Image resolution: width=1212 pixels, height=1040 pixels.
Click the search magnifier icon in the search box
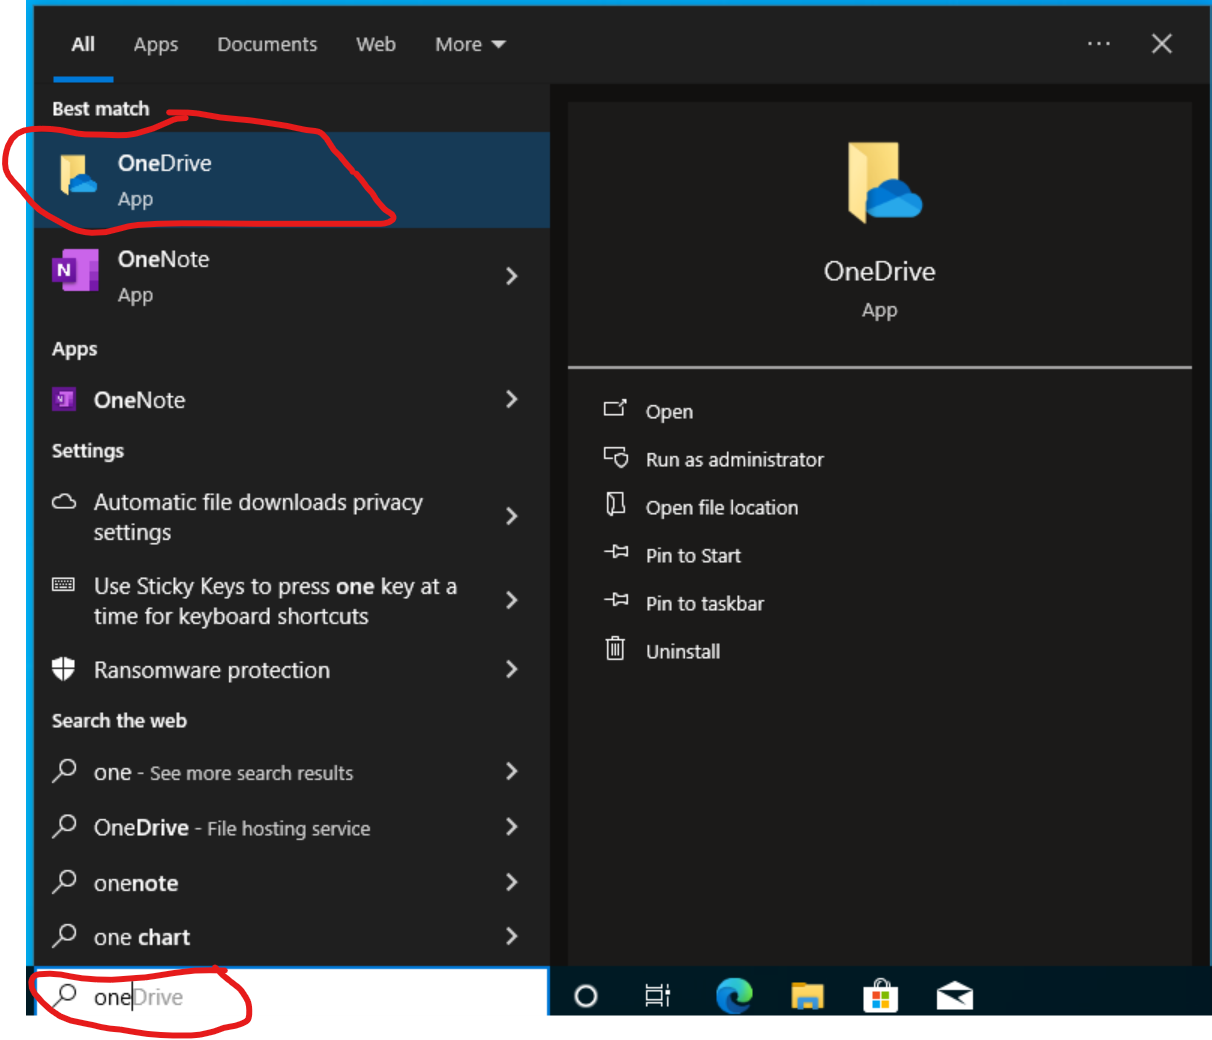65,995
